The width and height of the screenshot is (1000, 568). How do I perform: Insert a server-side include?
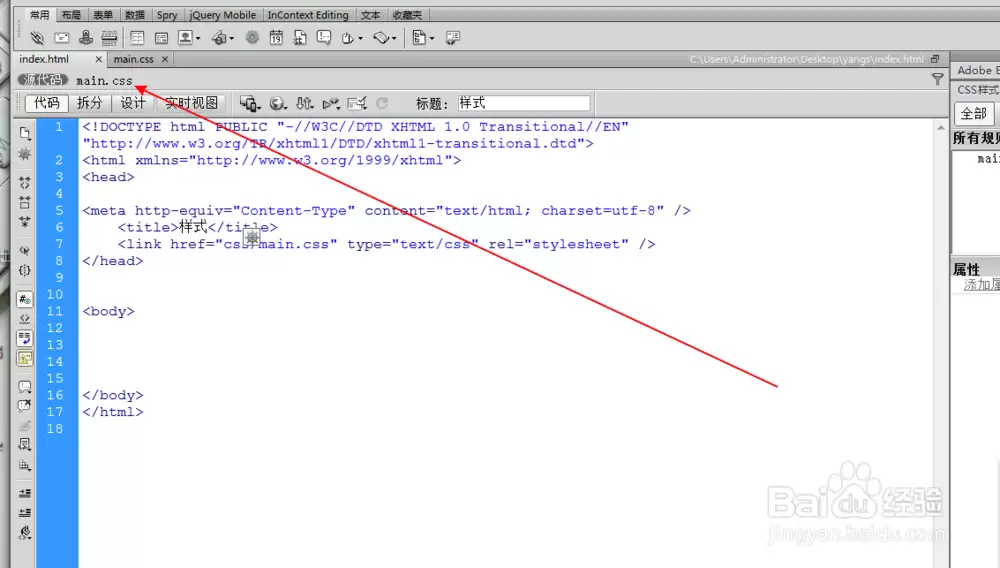[300, 38]
